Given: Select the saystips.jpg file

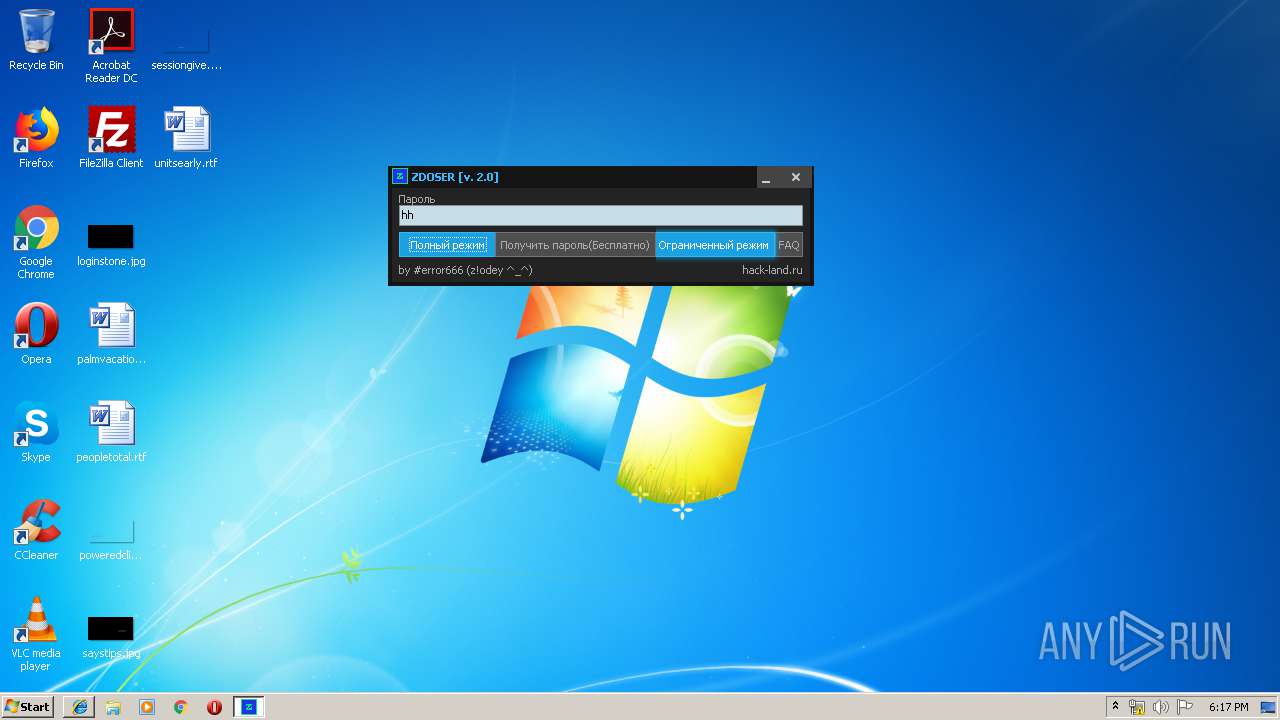Looking at the screenshot, I should [x=111, y=638].
